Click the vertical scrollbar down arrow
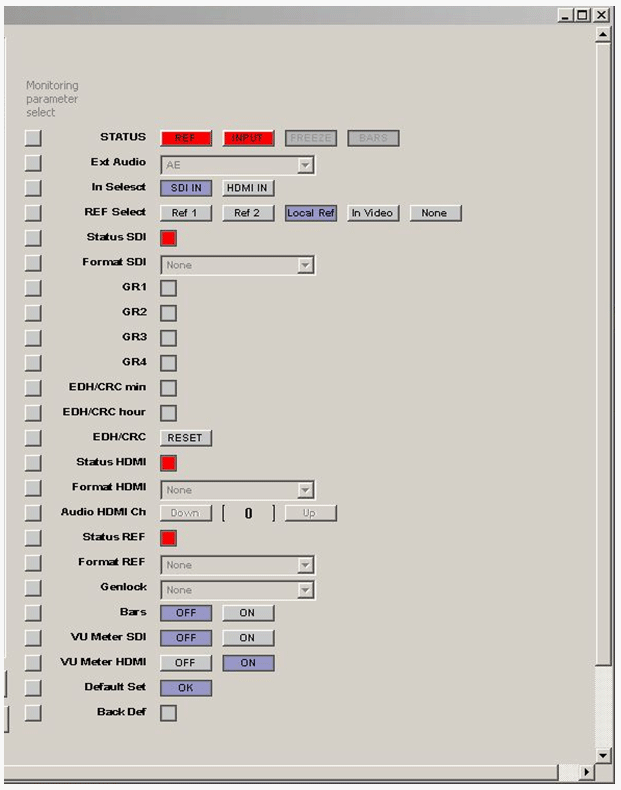This screenshot has width=621, height=790. (x=602, y=755)
